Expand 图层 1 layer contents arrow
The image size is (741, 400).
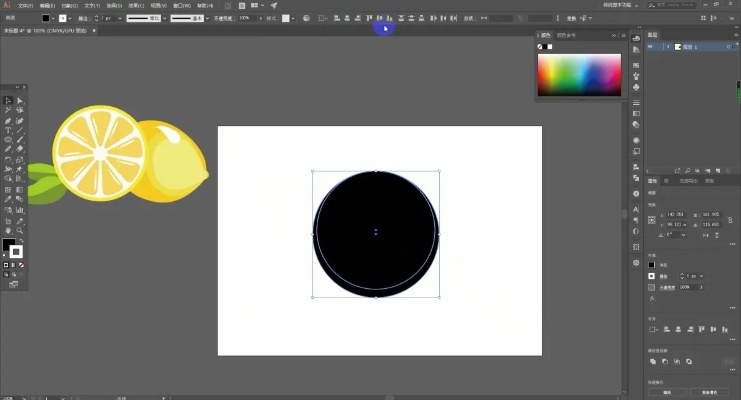[x=668, y=47]
